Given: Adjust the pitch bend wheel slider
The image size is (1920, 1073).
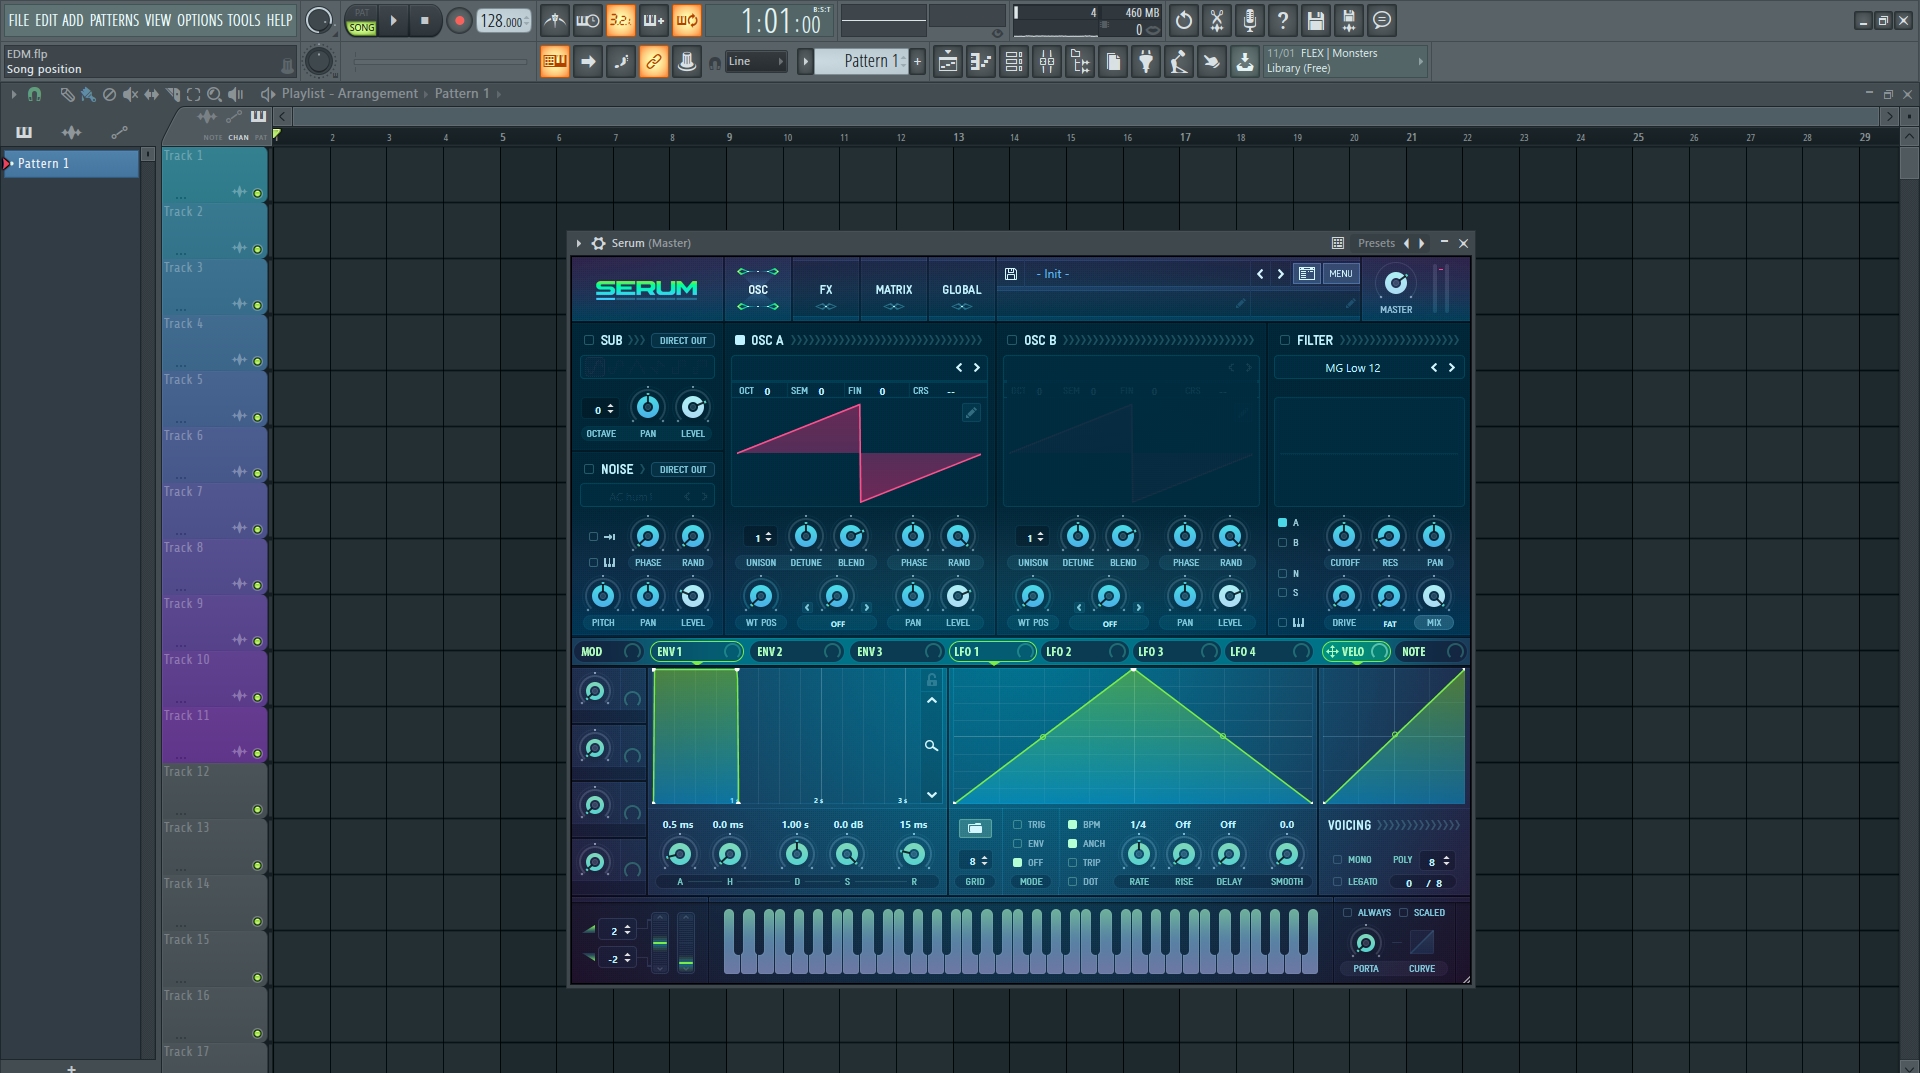Looking at the screenshot, I should point(659,941).
